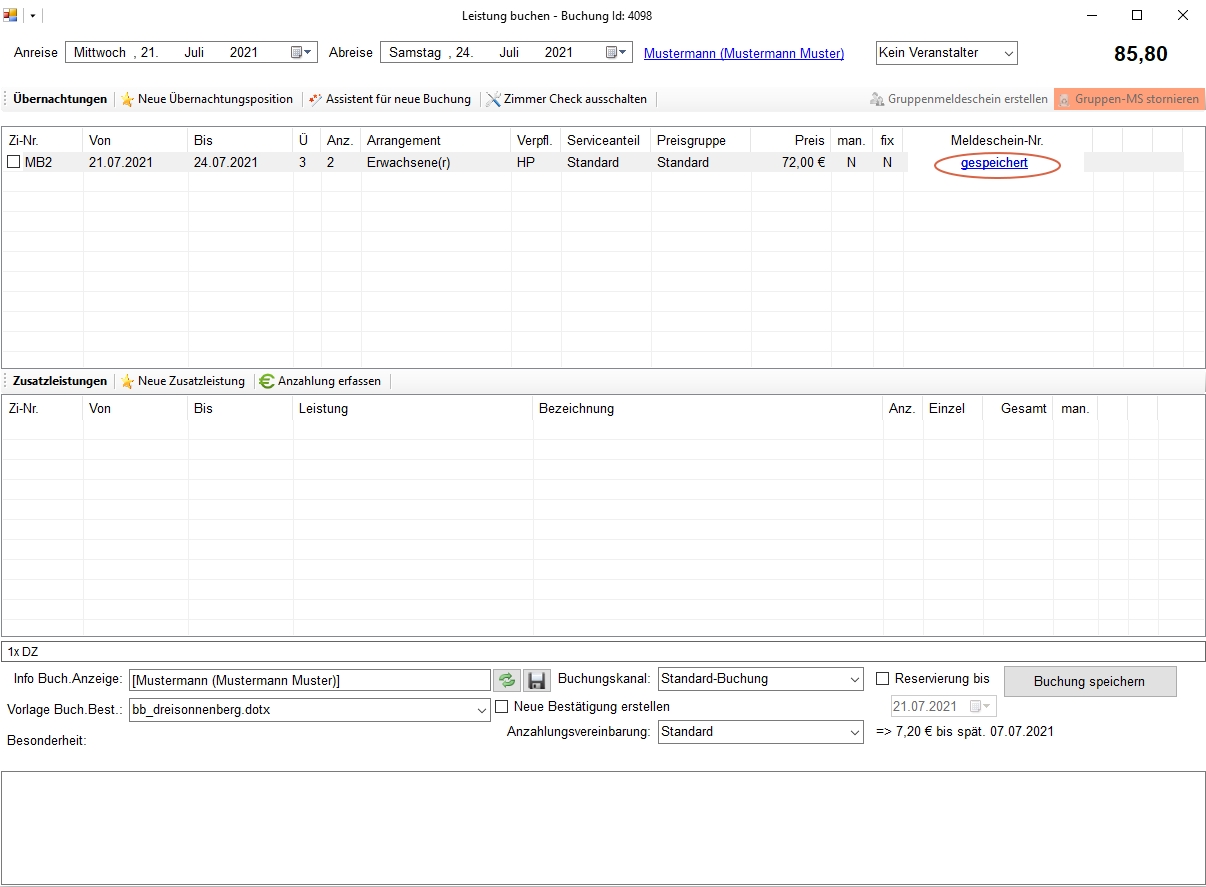1206x887 pixels.
Task: Expand the Kein Veranstalter dropdown
Action: click(x=1007, y=53)
